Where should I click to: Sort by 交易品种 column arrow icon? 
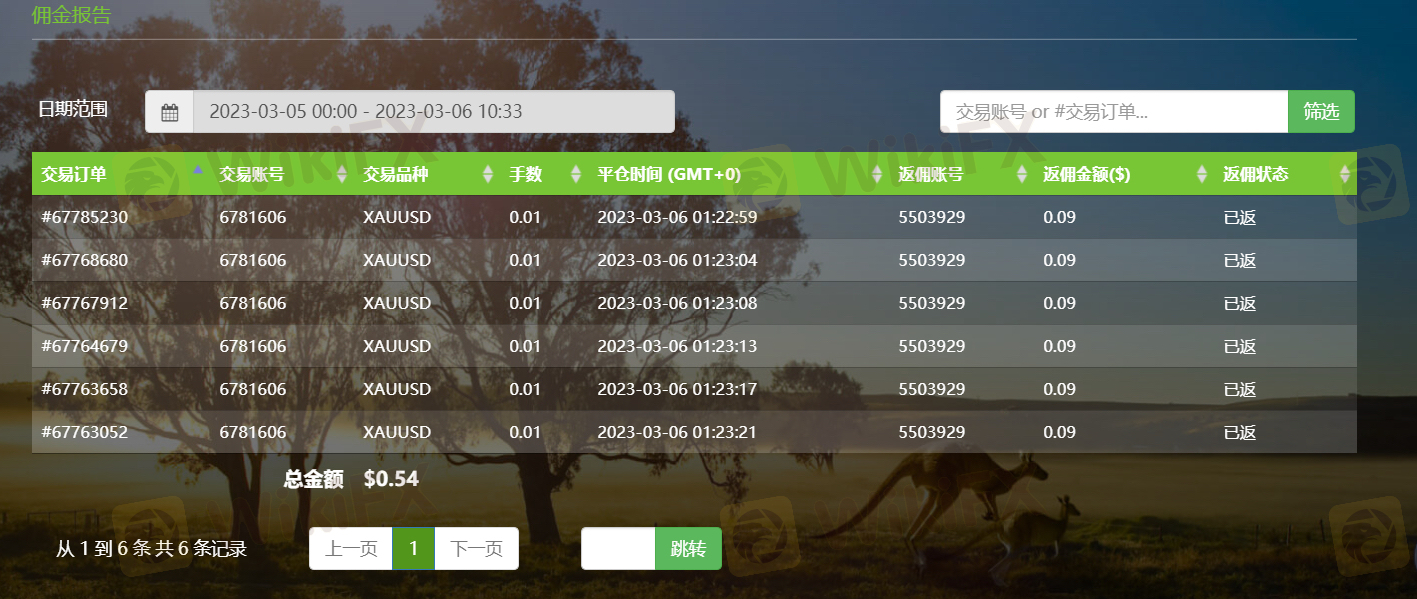tap(488, 174)
